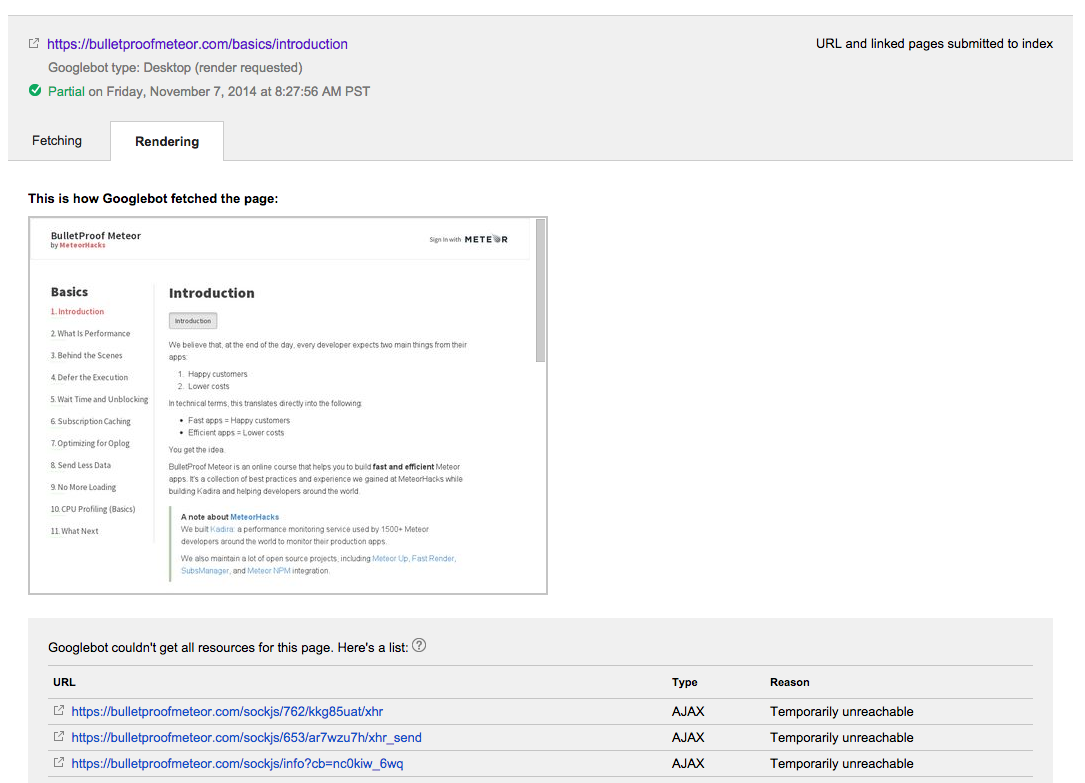Click the Type column header
The image size is (1085, 783).
click(684, 682)
